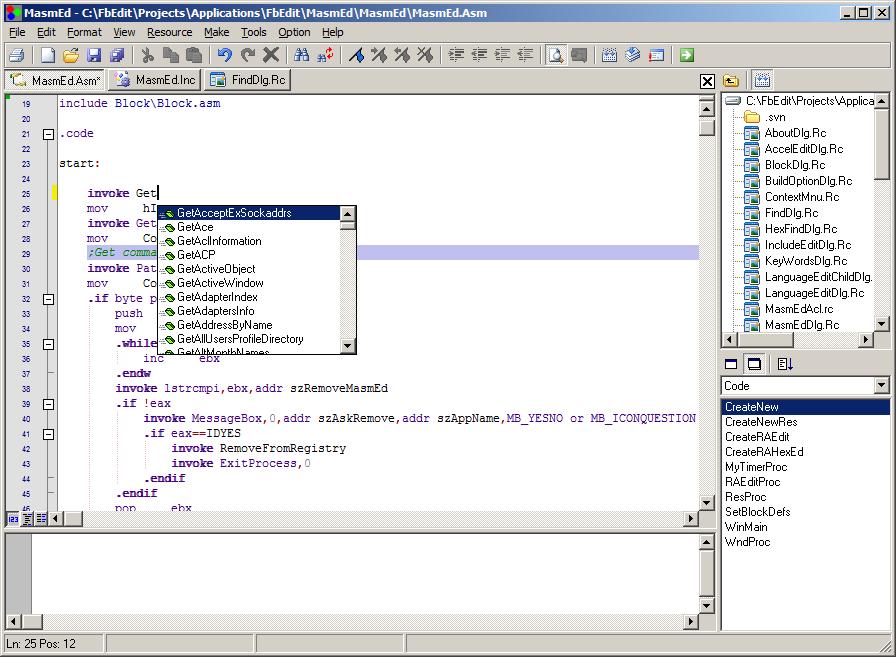Go up one folder in file browser
Viewport: 896px width, 657px height.
coord(731,81)
